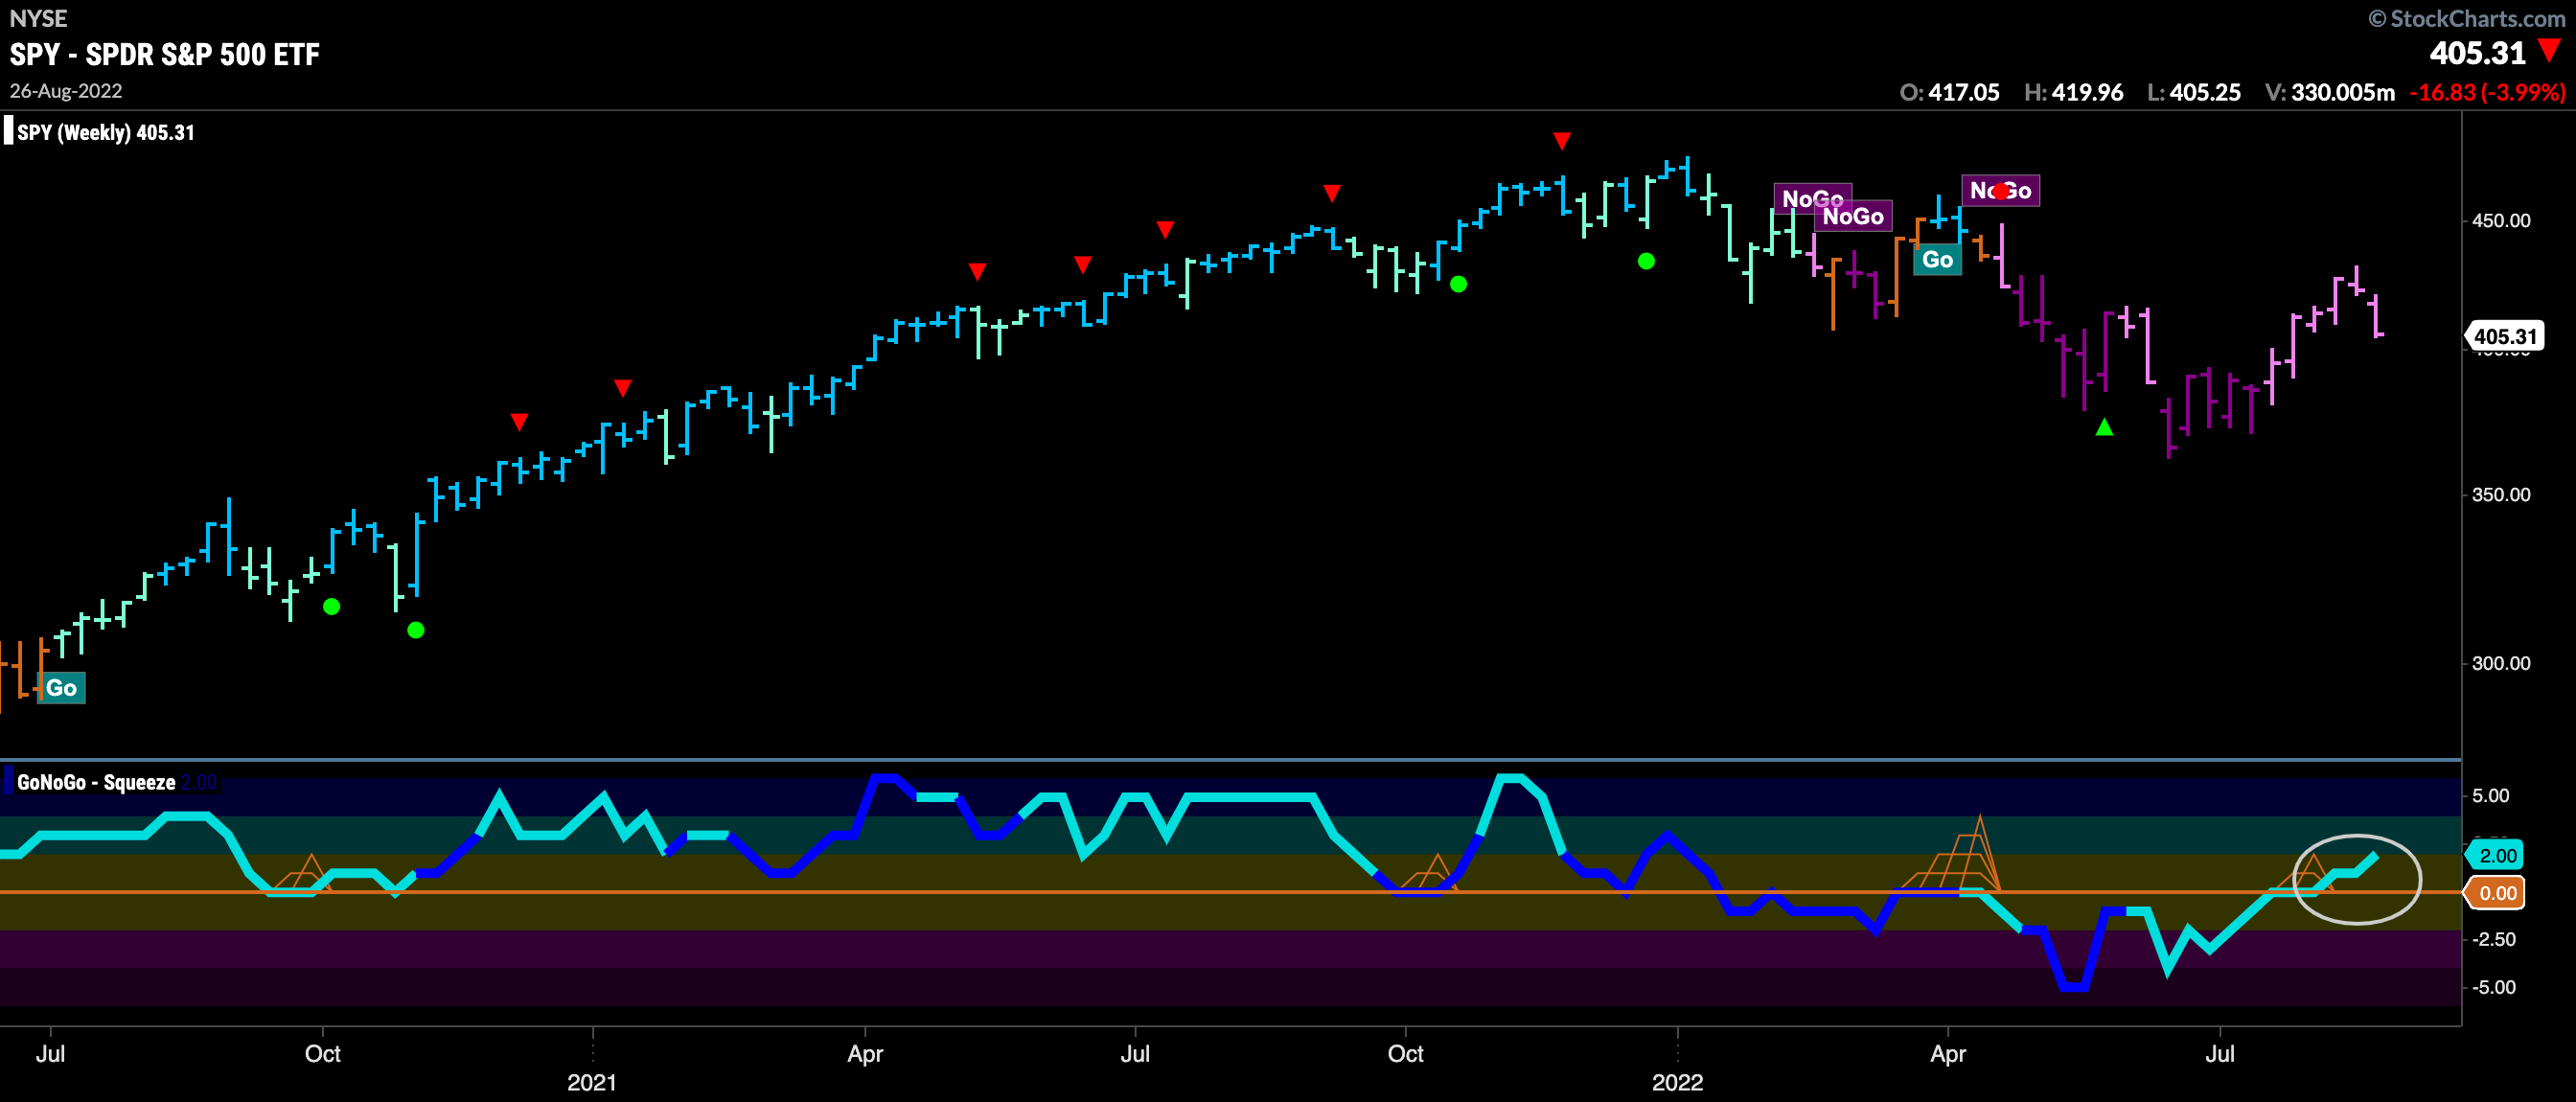Click the open value O: 417.05
The image size is (2576, 1102).
pos(1950,92)
